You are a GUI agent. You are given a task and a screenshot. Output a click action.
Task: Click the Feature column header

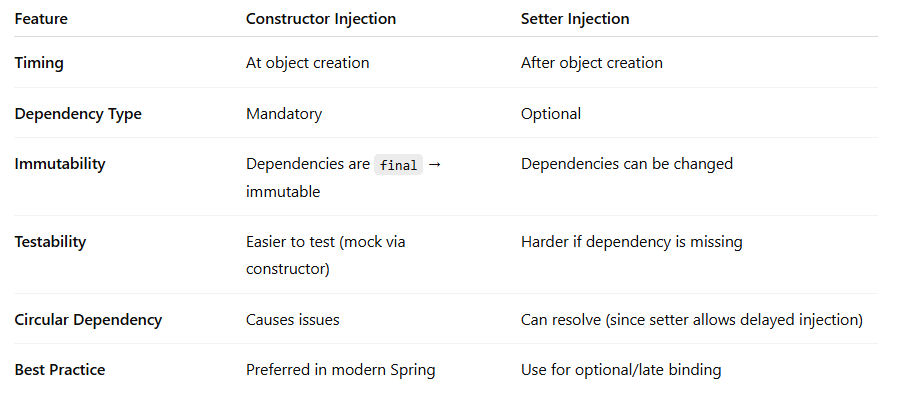click(x=41, y=19)
